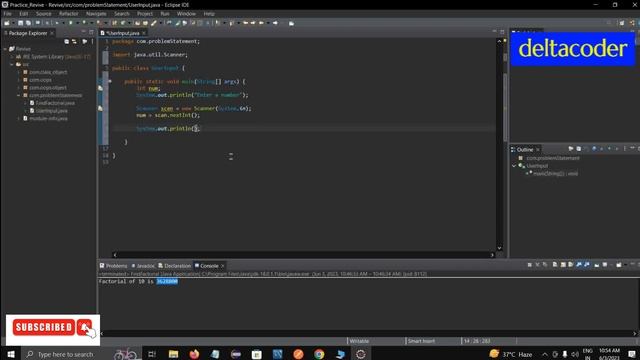This screenshot has width=640, height=360.
Task: Collapse the Revive project node
Action: pos(5,49)
